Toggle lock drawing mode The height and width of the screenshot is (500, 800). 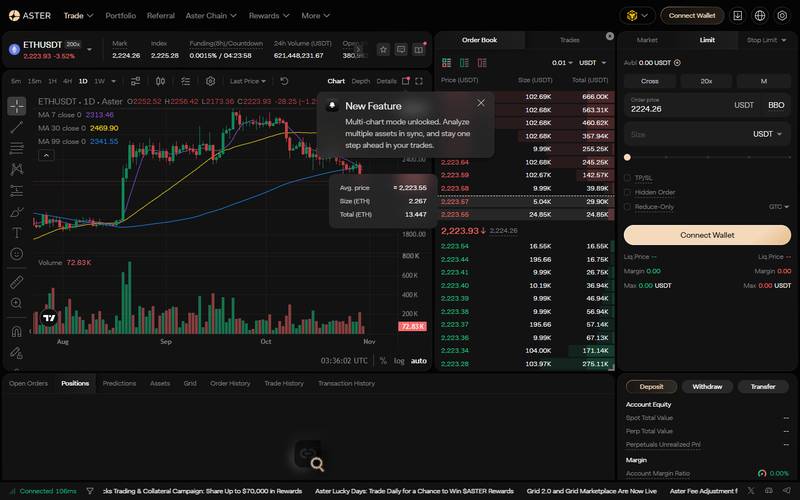click(x=17, y=353)
